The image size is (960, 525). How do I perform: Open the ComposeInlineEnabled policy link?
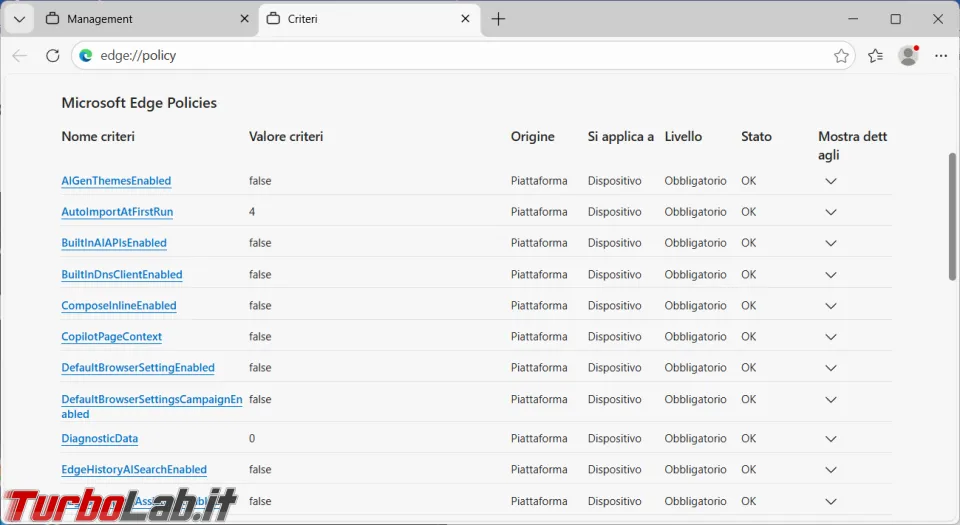119,305
